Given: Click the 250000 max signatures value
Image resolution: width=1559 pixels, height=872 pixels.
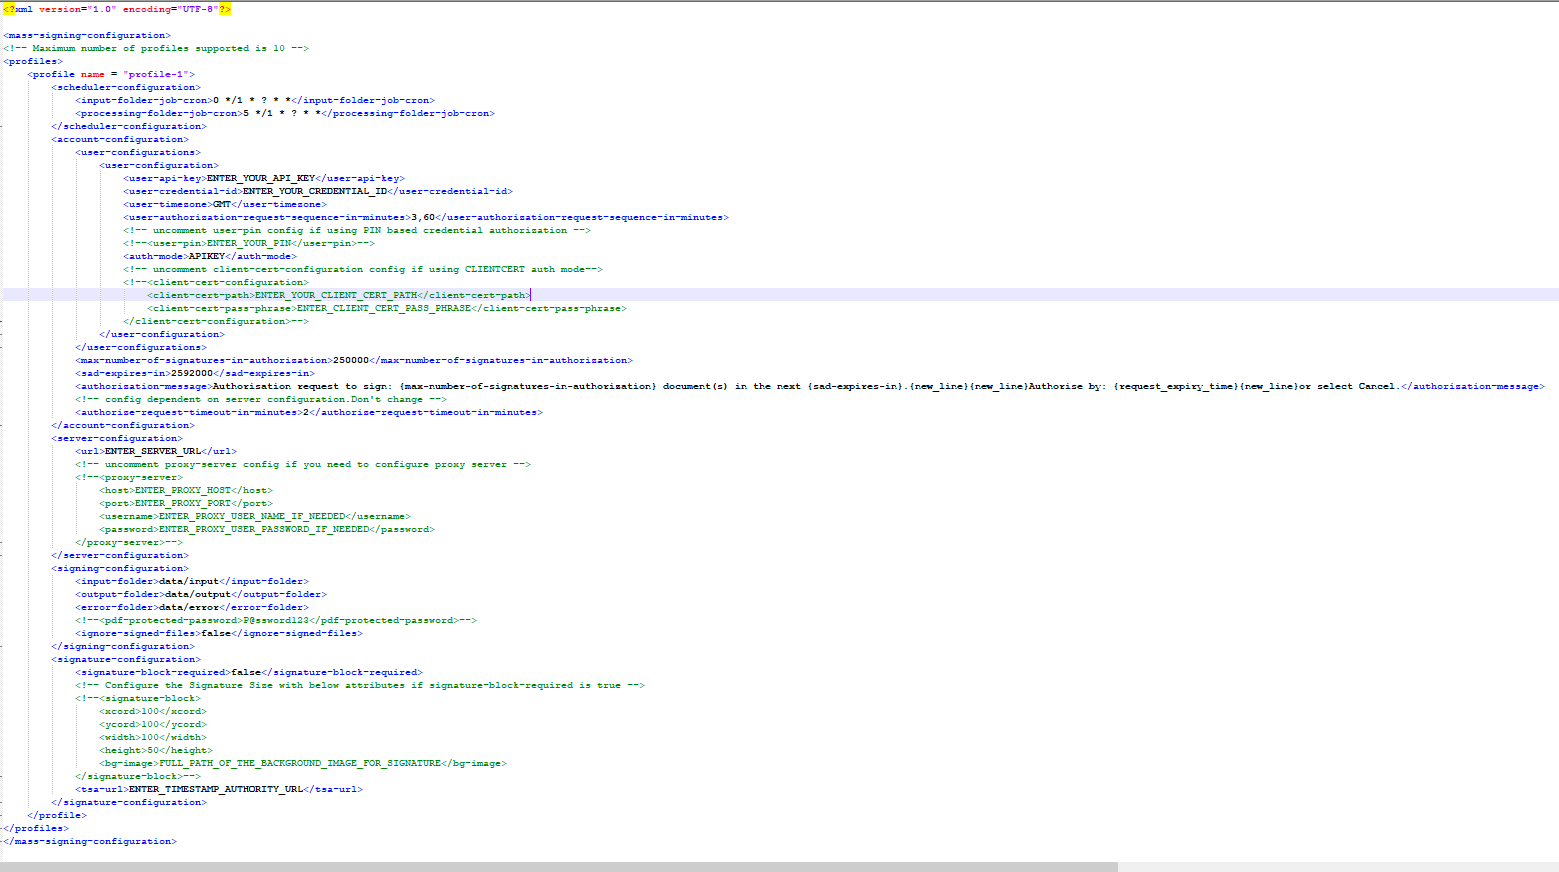Looking at the screenshot, I should tap(351, 360).
